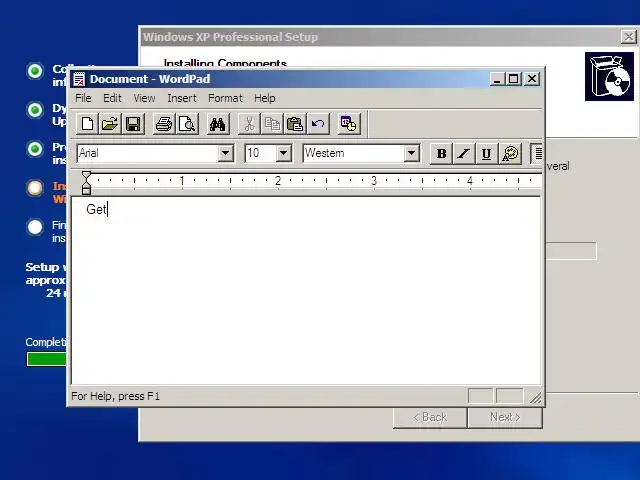This screenshot has width=640, height=480.
Task: Close the Windows XP Setup window
Action: [629, 37]
